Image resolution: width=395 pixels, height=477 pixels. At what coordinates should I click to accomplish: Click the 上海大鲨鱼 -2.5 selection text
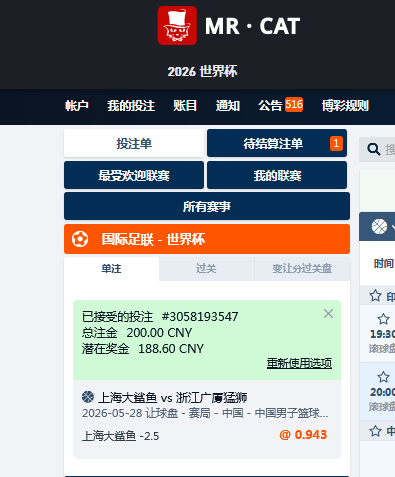(x=121, y=436)
